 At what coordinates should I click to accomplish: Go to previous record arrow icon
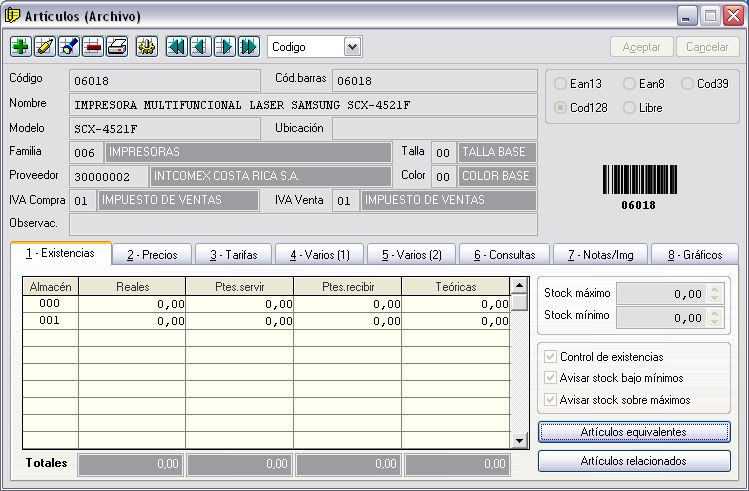pos(201,47)
